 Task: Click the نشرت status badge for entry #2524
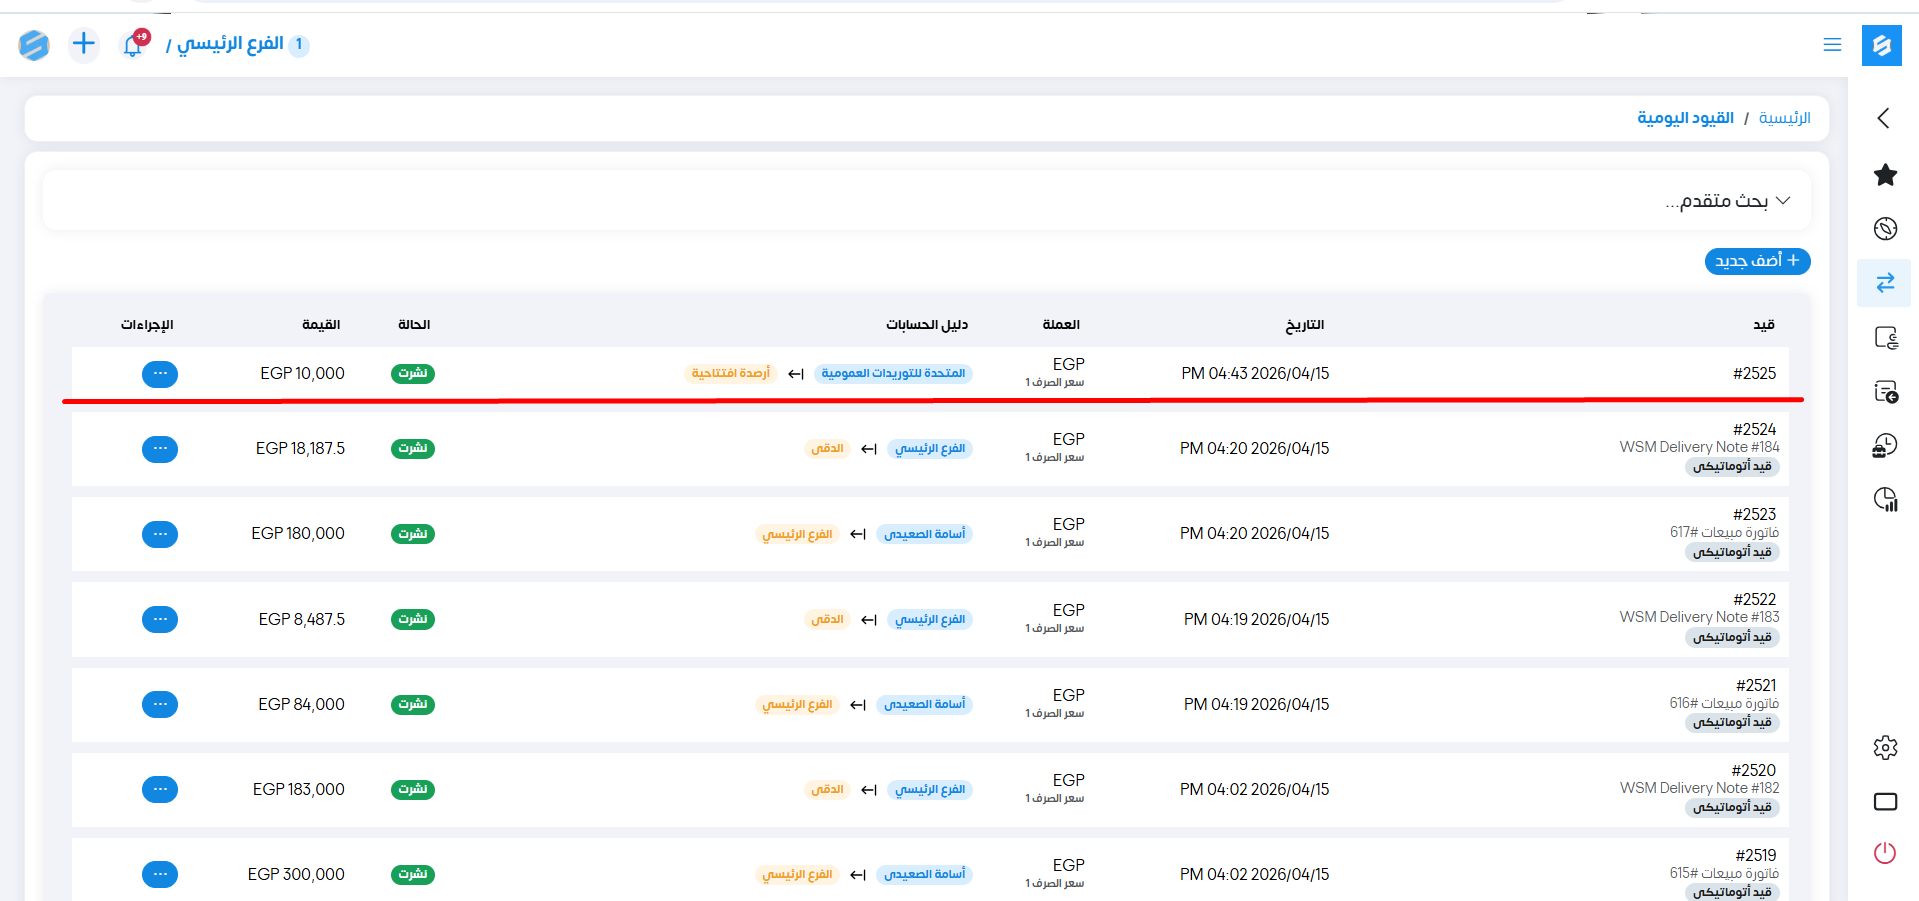pyautogui.click(x=413, y=449)
